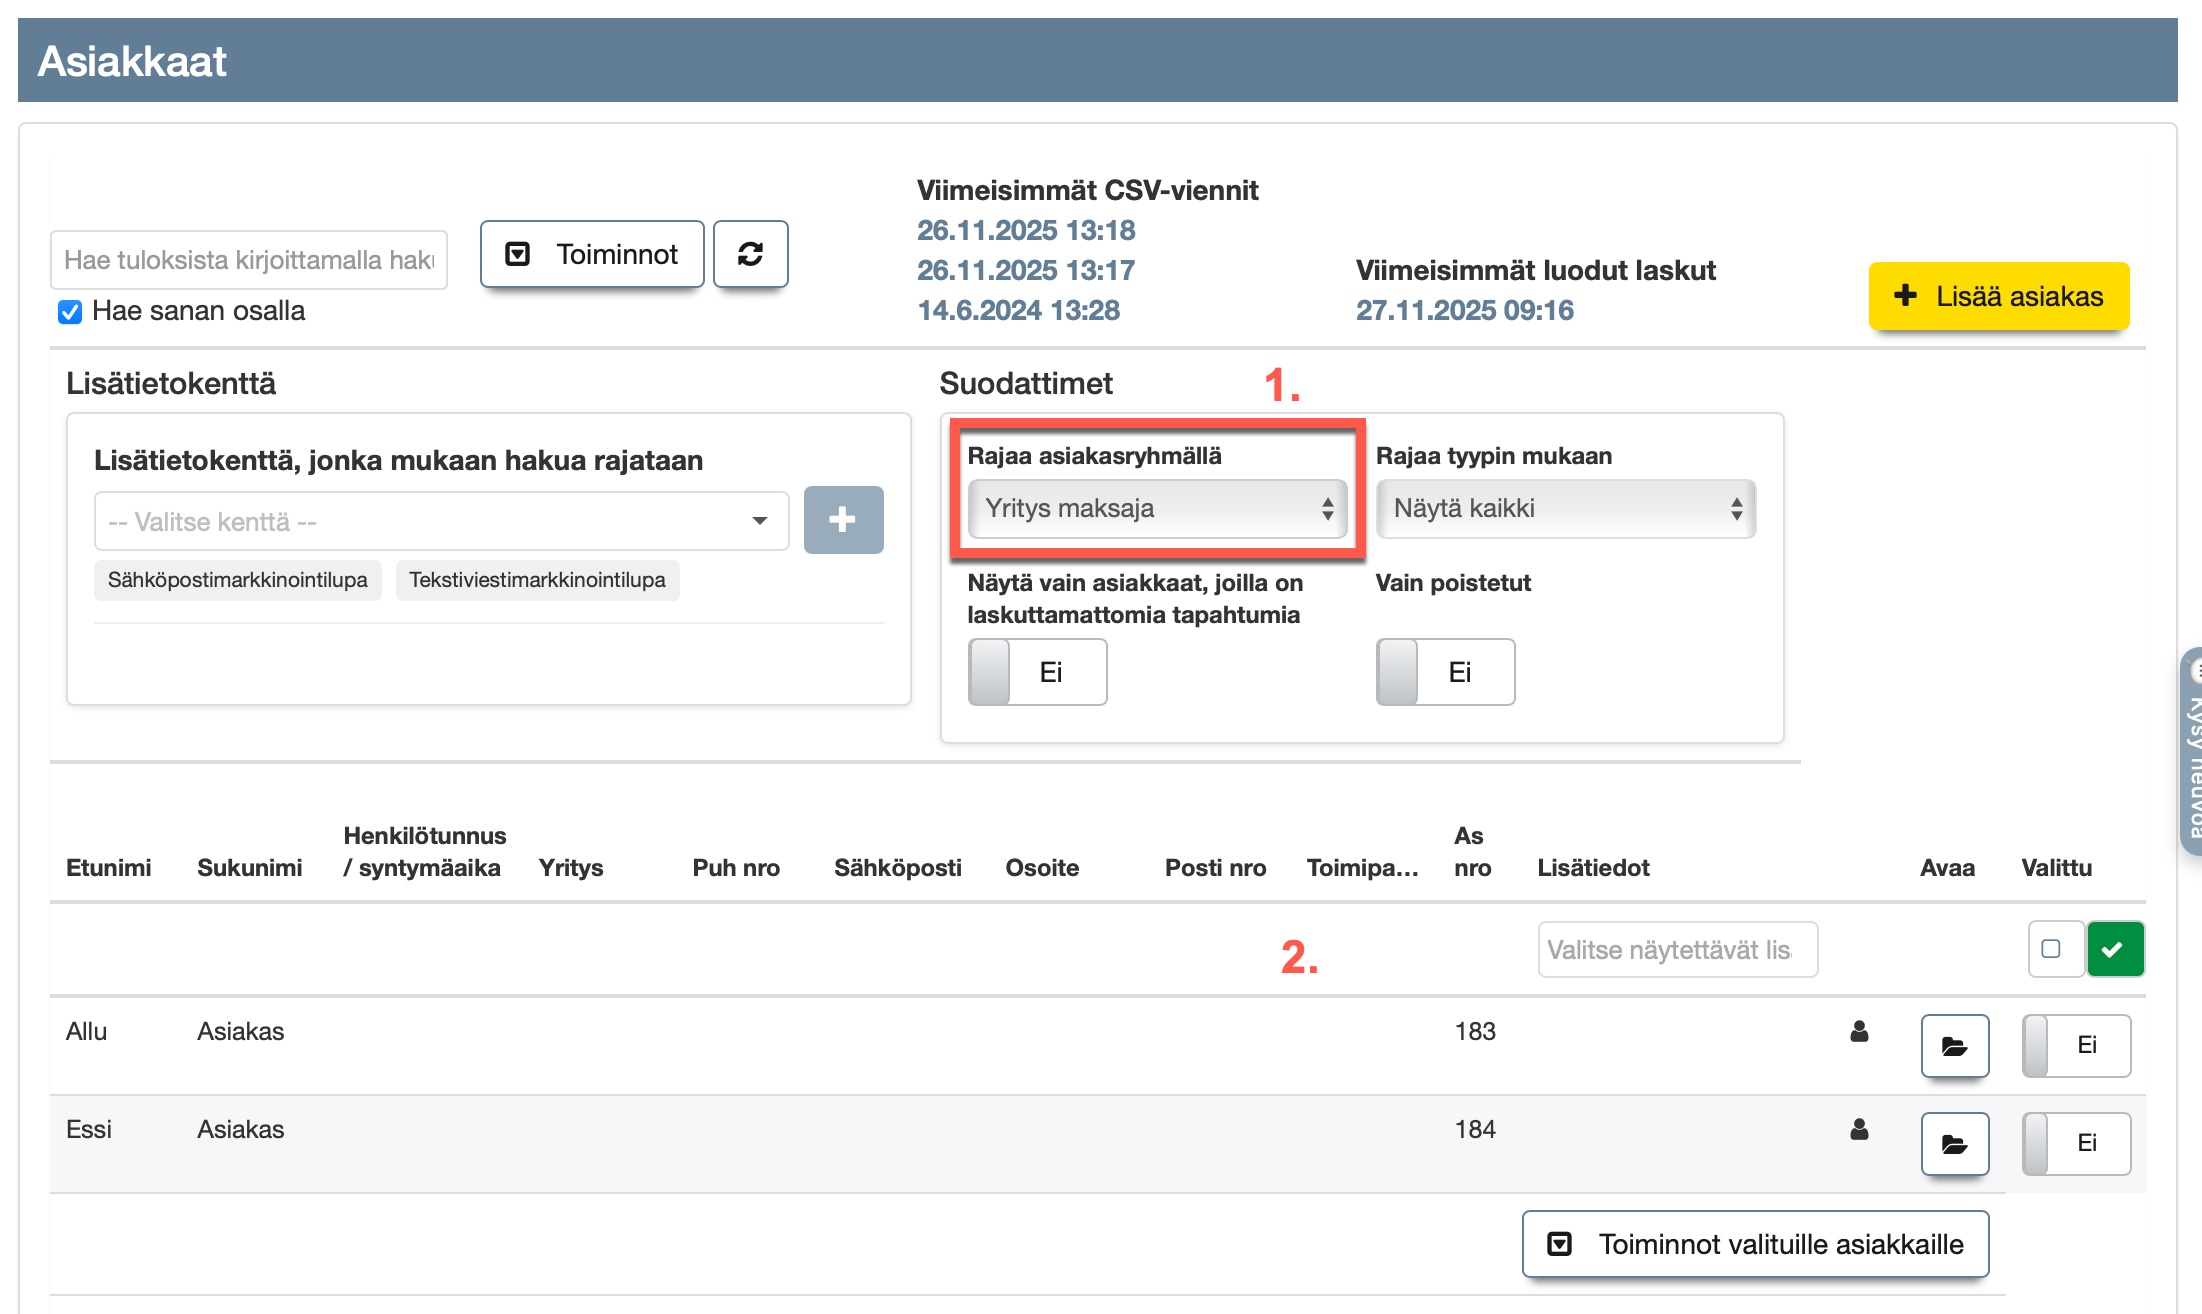The width and height of the screenshot is (2202, 1314).
Task: Open the Kysy neuvoa side tab
Action: point(2191,750)
